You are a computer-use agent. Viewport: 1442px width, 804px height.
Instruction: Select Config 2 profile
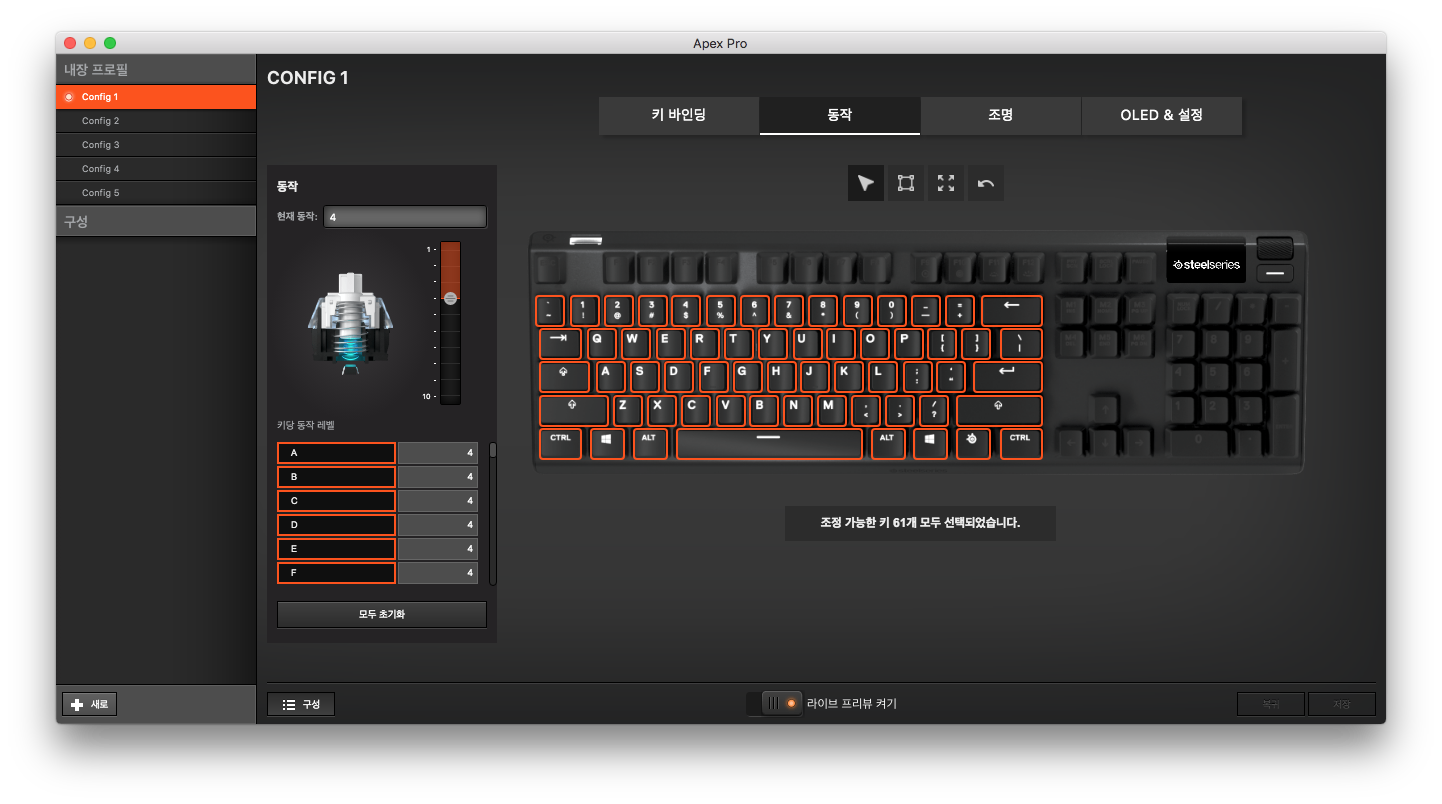tap(156, 121)
